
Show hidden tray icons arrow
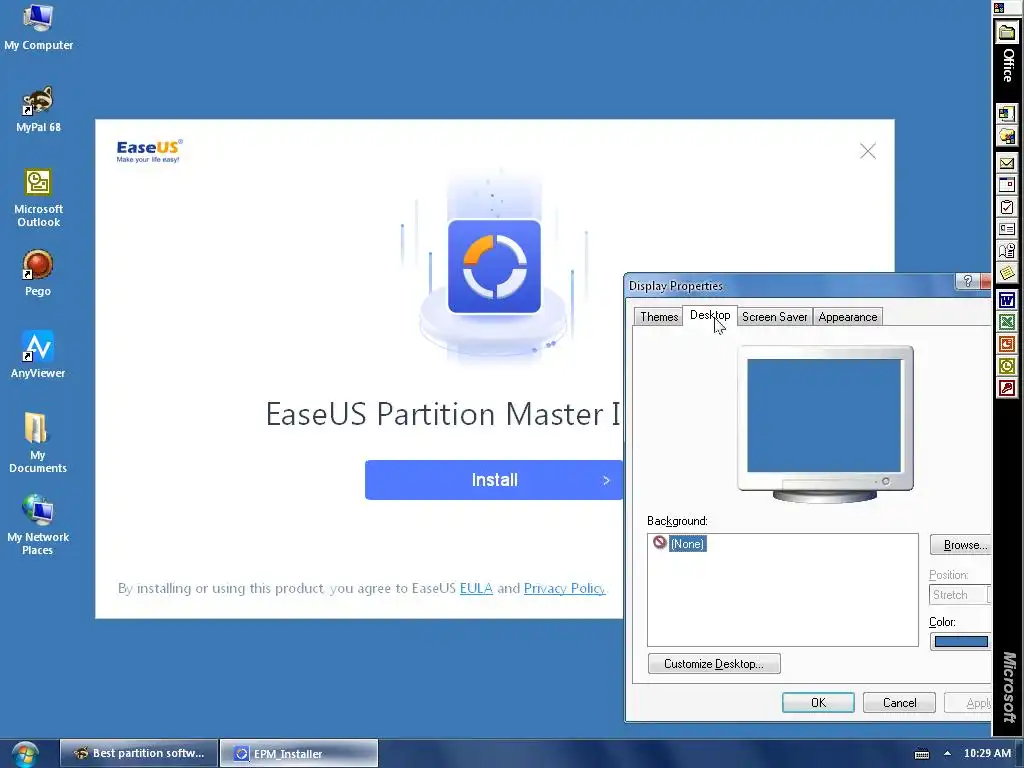[x=947, y=753]
